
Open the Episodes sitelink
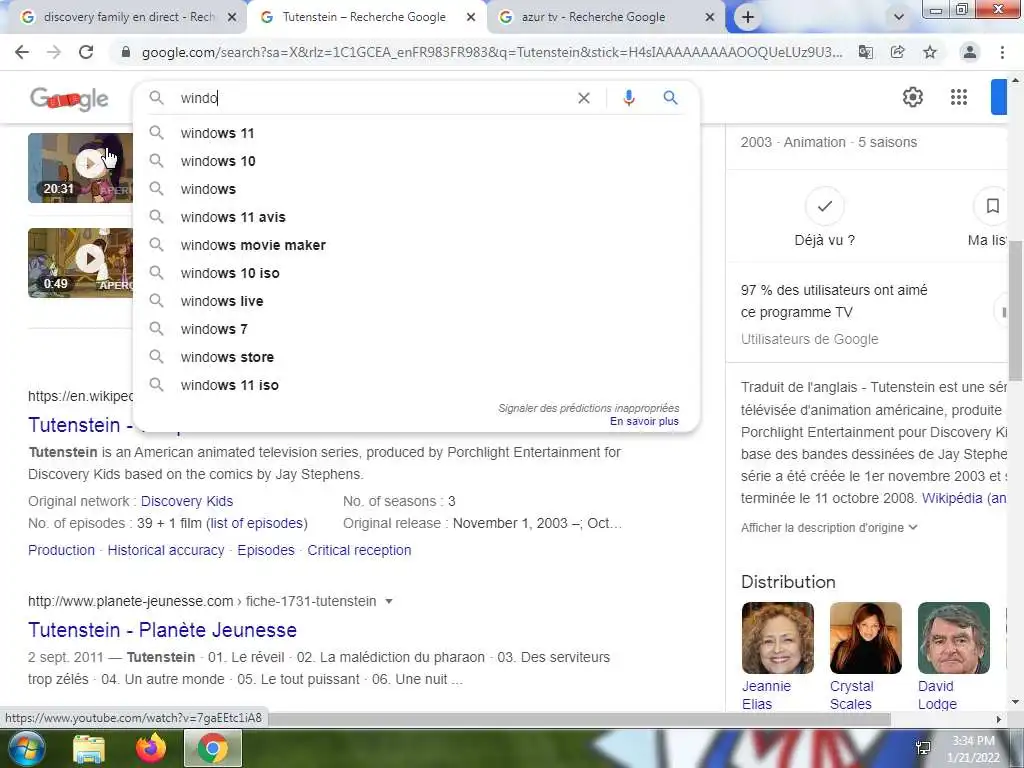266,551
